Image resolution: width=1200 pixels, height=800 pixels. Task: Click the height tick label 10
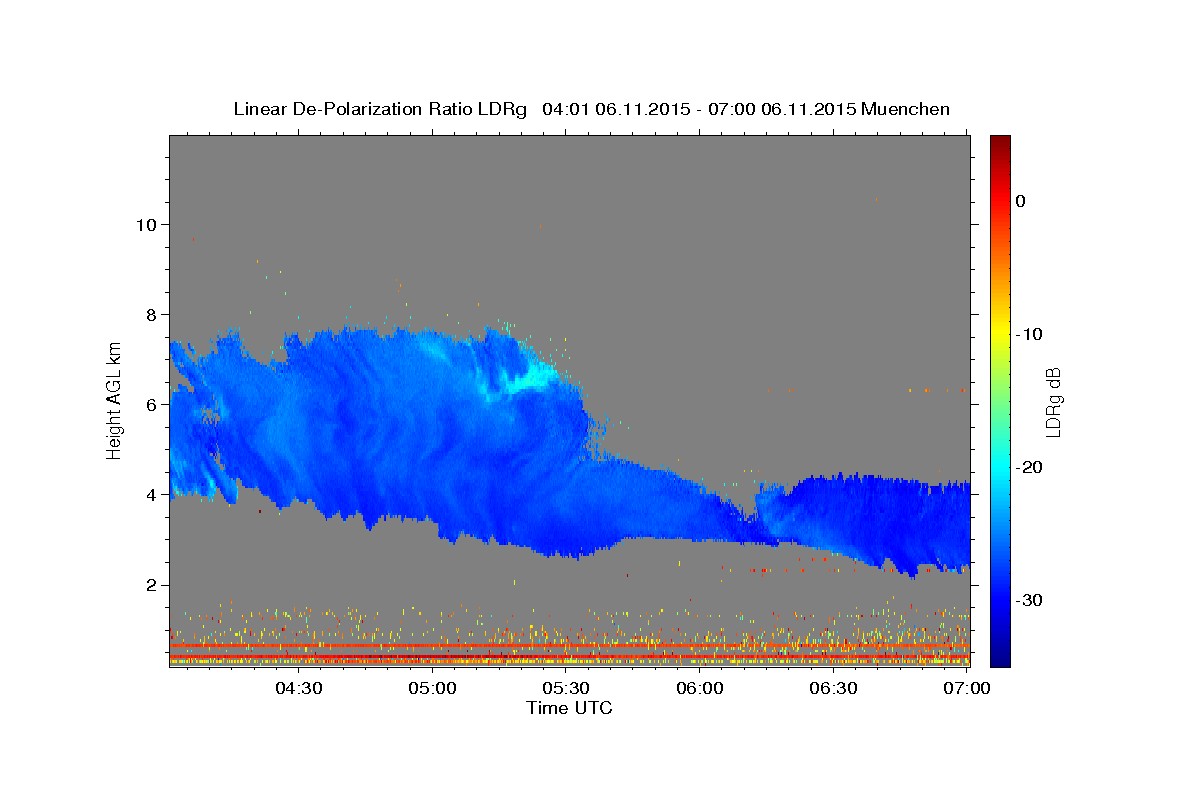click(146, 224)
